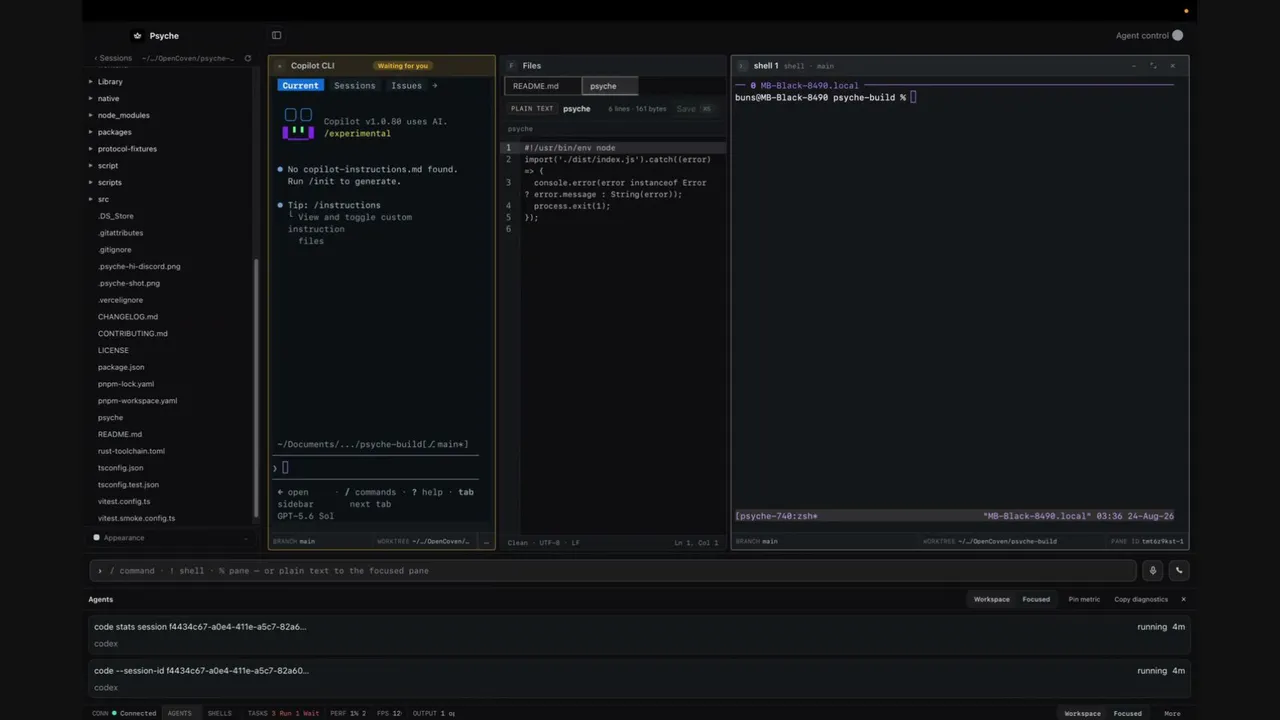Image resolution: width=1280 pixels, height=720 pixels.
Task: Go back to Sessions
Action: click(113, 58)
